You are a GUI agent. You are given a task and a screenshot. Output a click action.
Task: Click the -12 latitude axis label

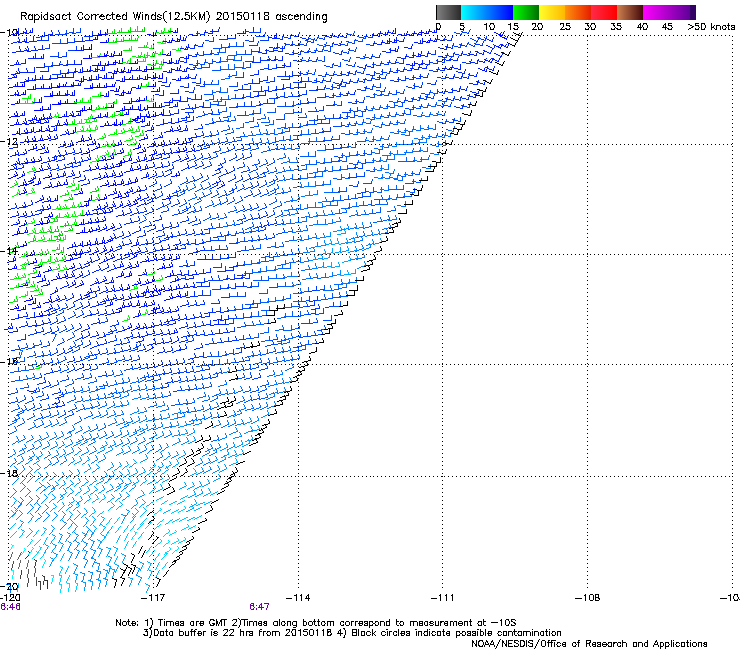tap(9, 142)
